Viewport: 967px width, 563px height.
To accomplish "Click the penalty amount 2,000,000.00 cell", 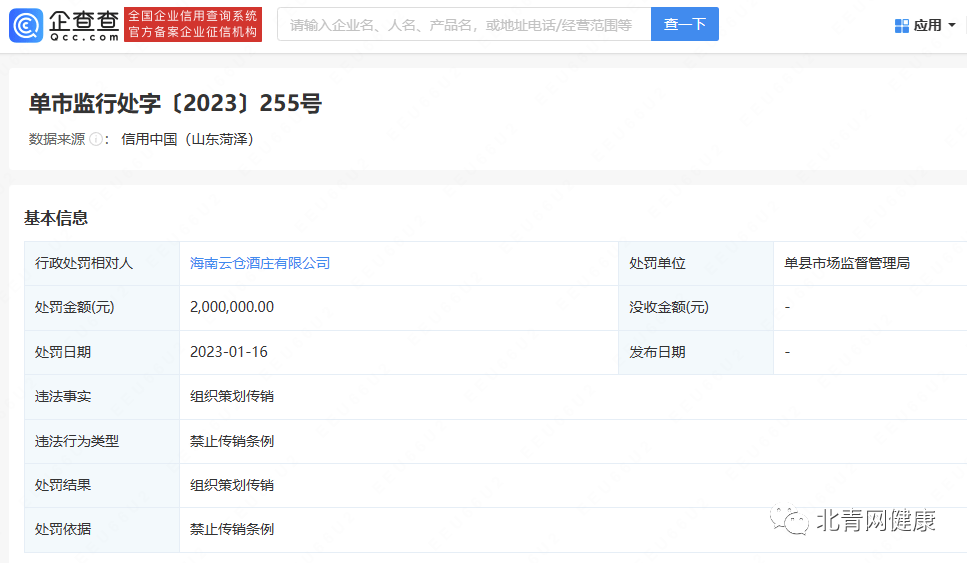I will pos(232,307).
